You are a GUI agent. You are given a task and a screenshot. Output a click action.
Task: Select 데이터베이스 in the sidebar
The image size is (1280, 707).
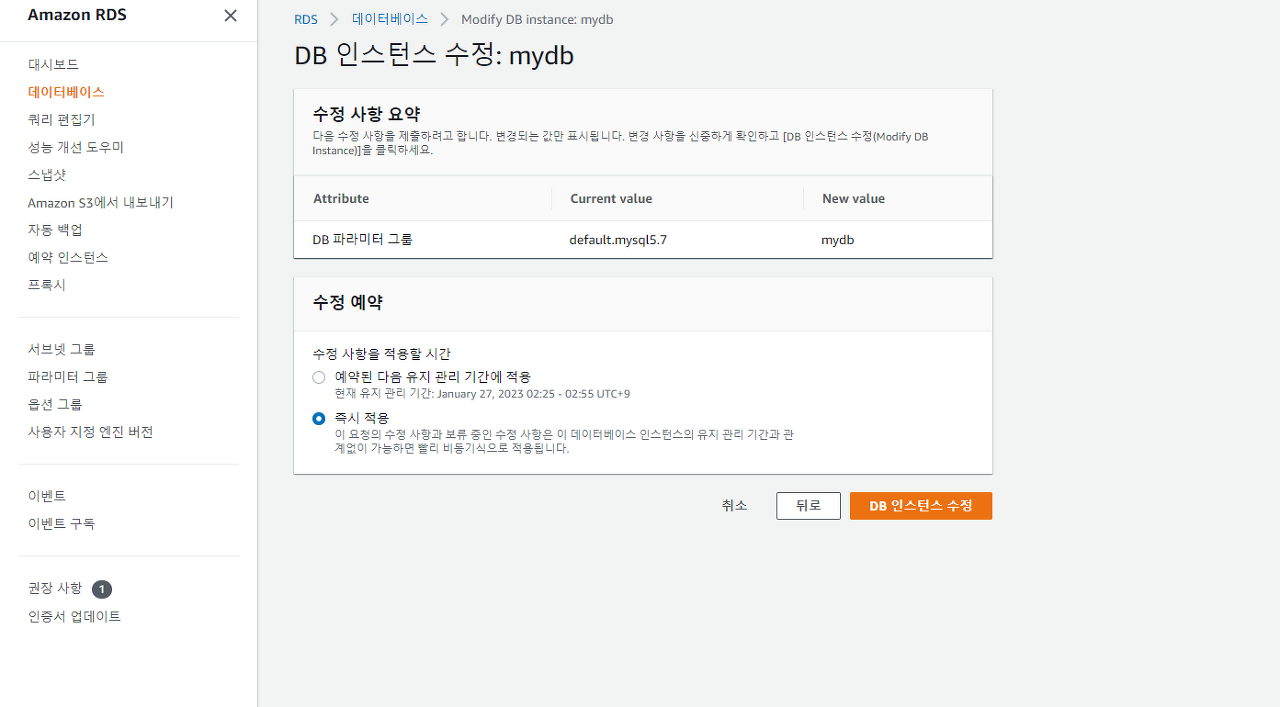(66, 92)
